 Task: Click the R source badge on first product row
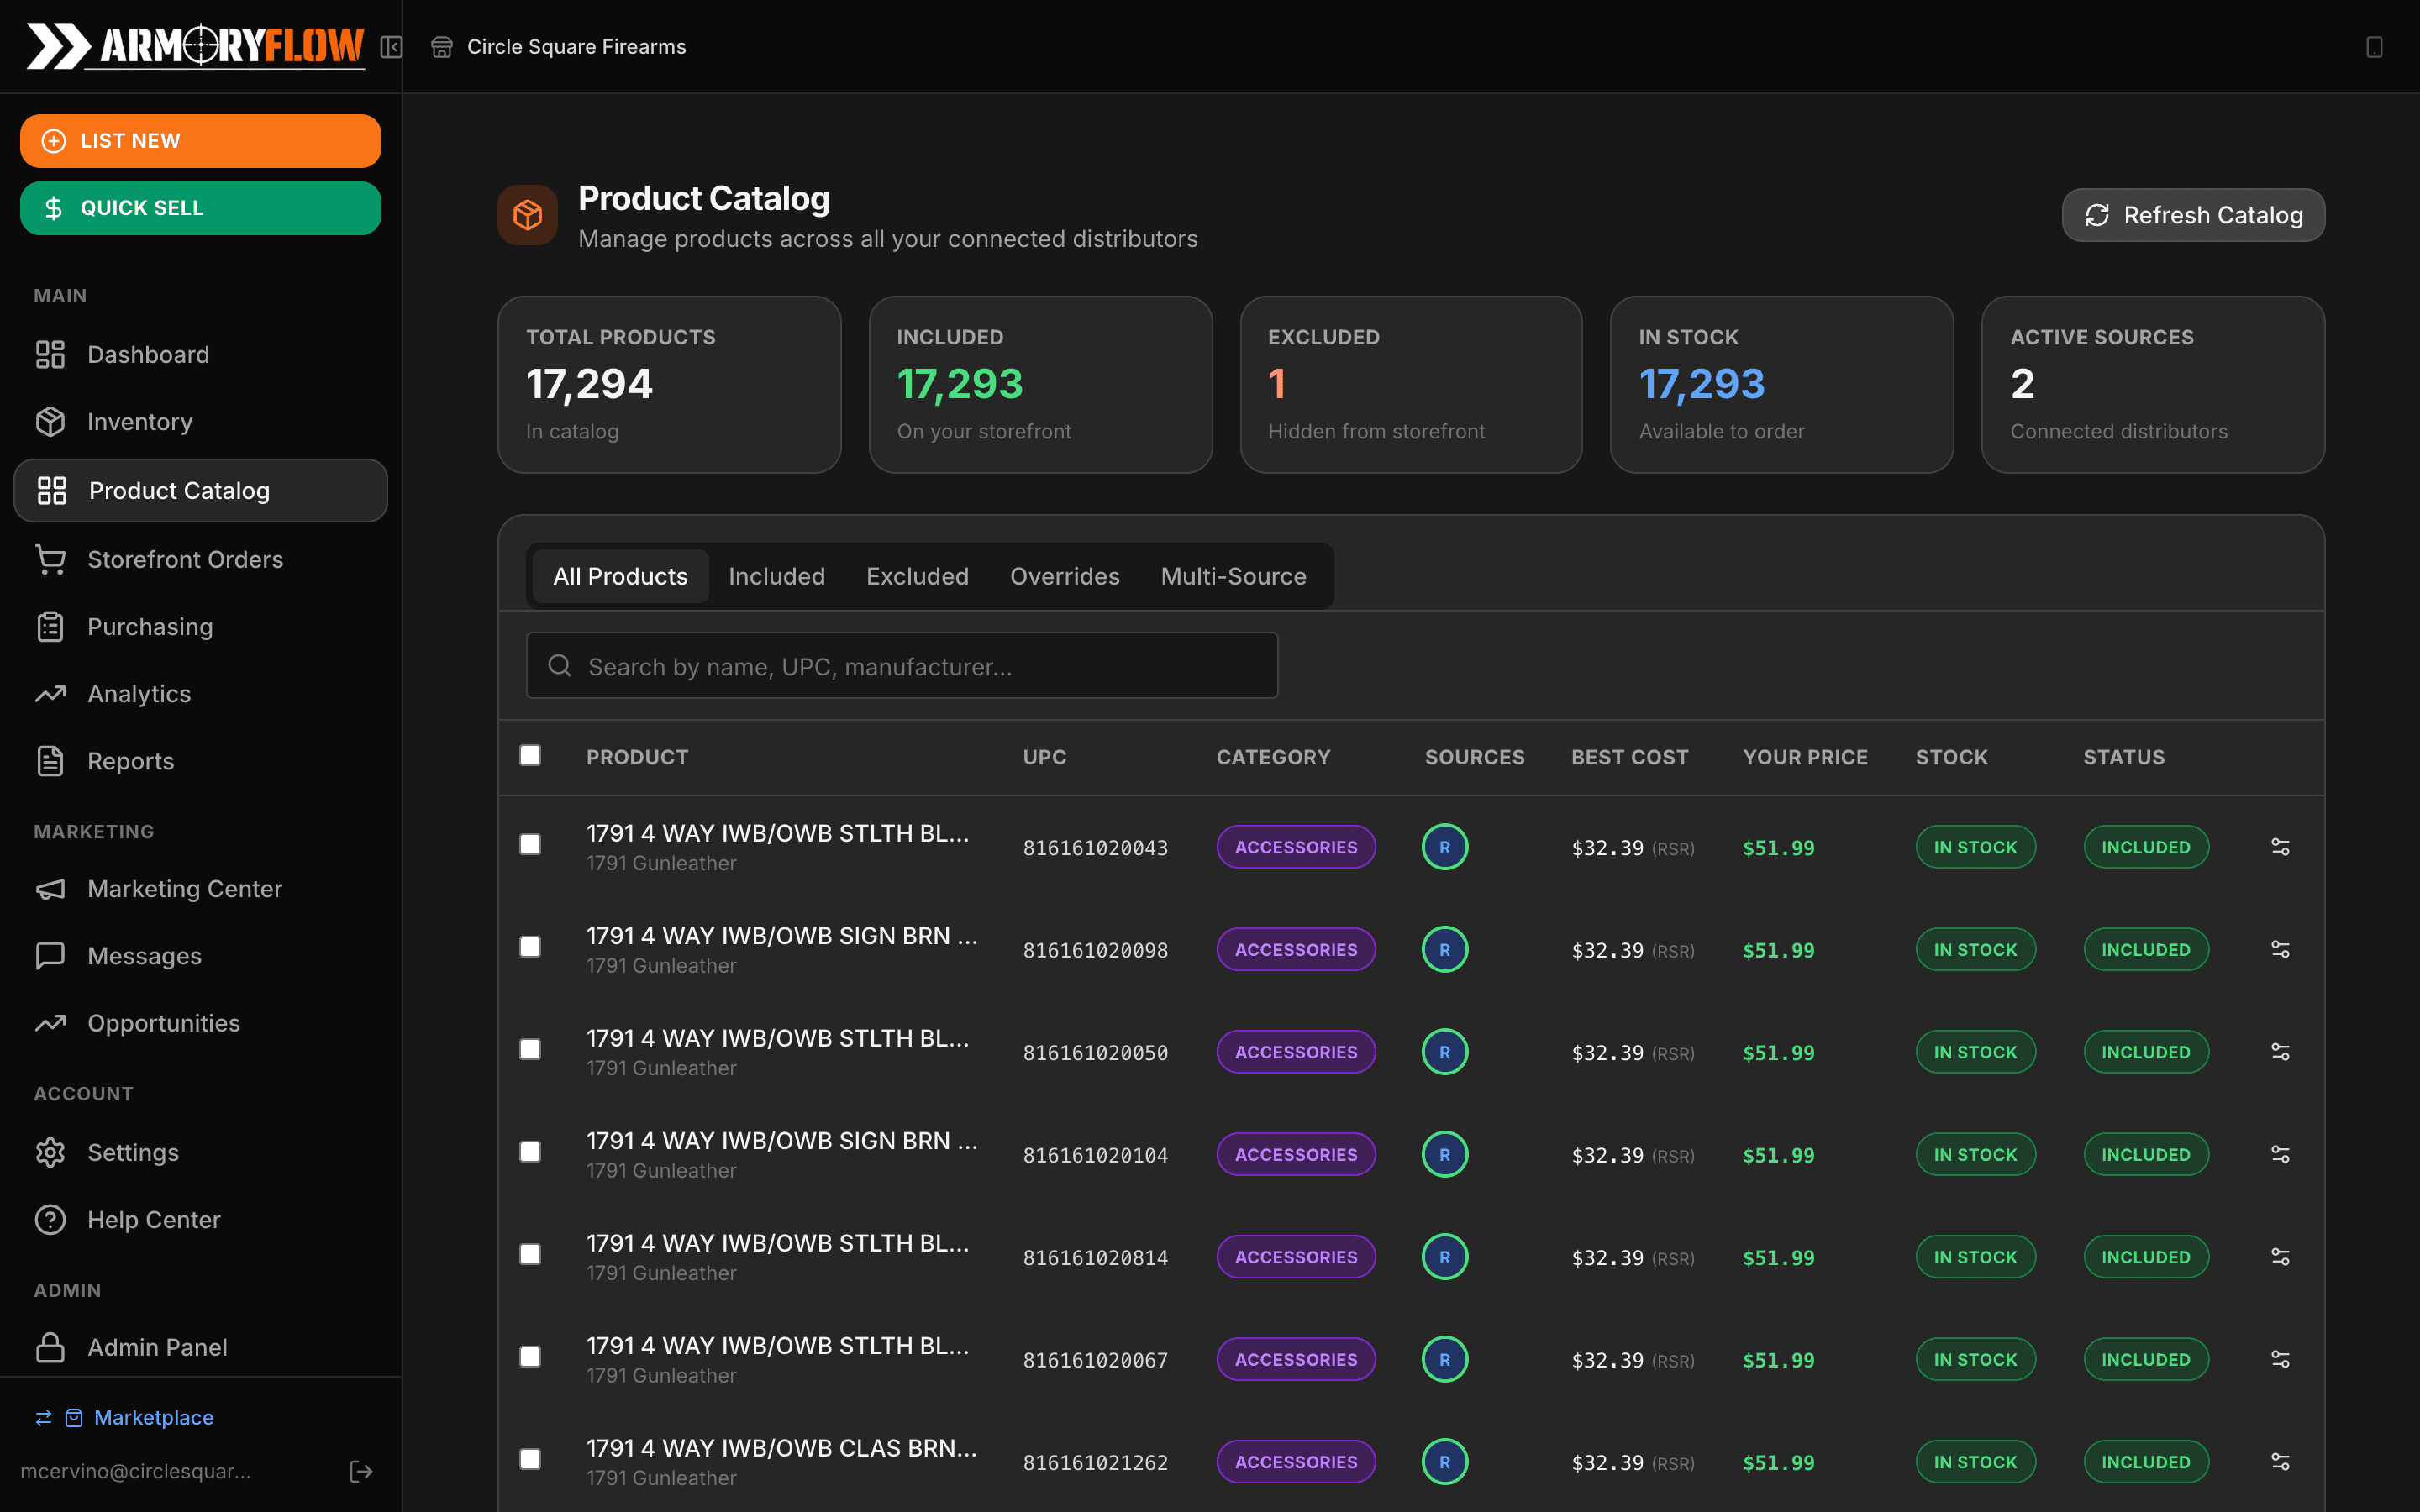tap(1444, 846)
